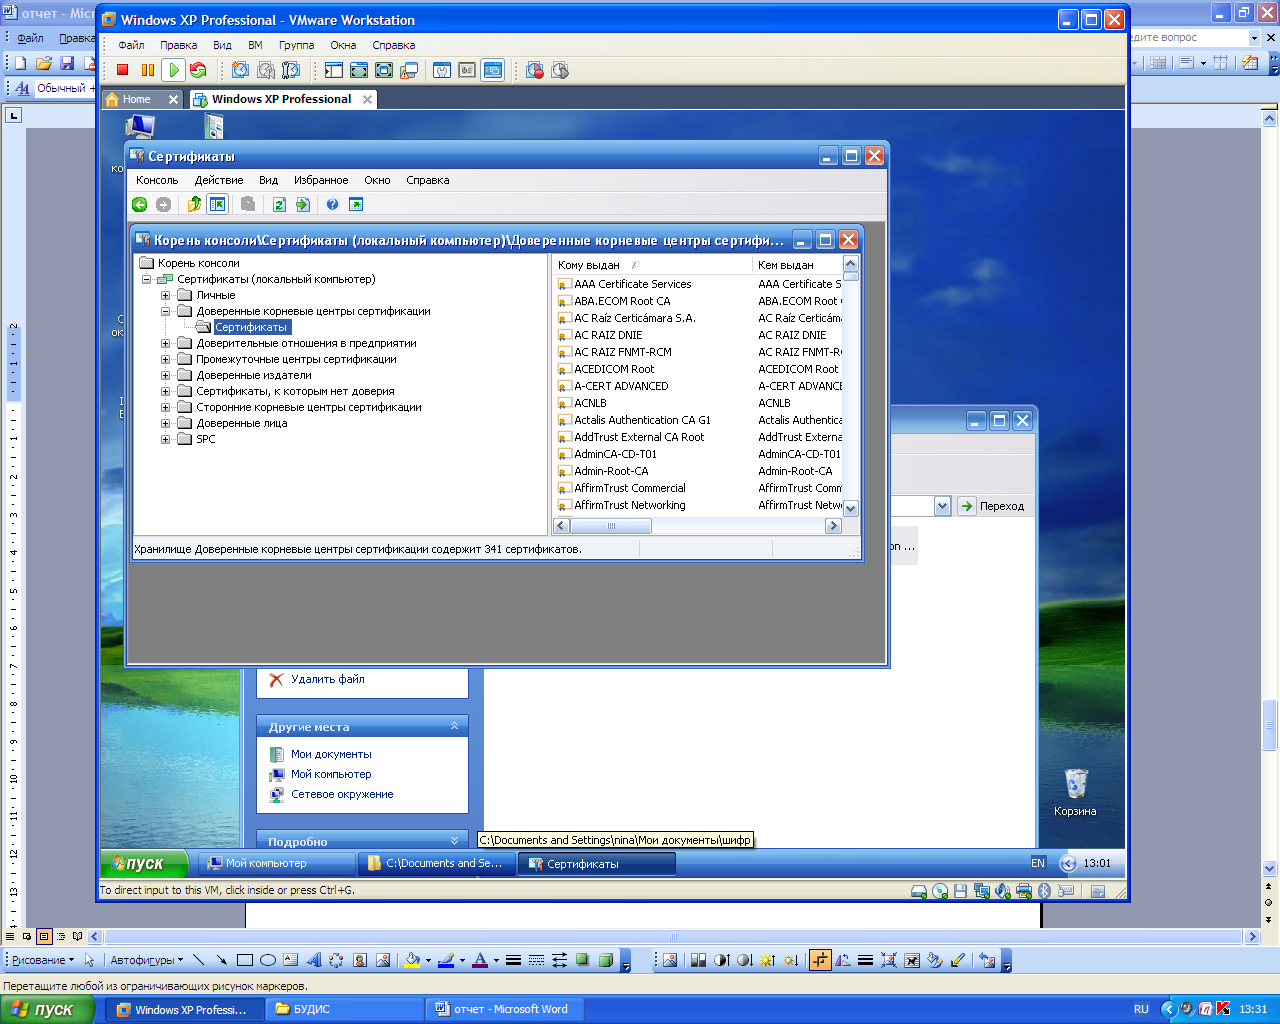Image resolution: width=1280 pixels, height=1024 pixels.
Task: Open the Автофигуры dropdown in Word
Action: pyautogui.click(x=147, y=960)
